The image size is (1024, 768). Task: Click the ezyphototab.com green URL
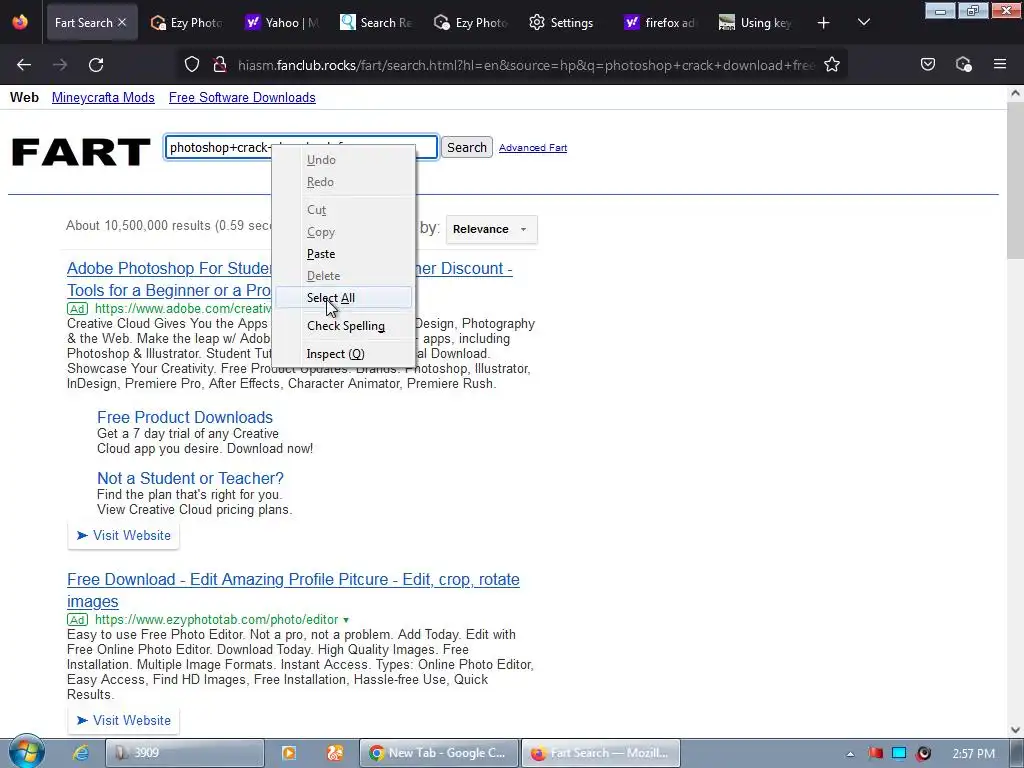[217, 619]
